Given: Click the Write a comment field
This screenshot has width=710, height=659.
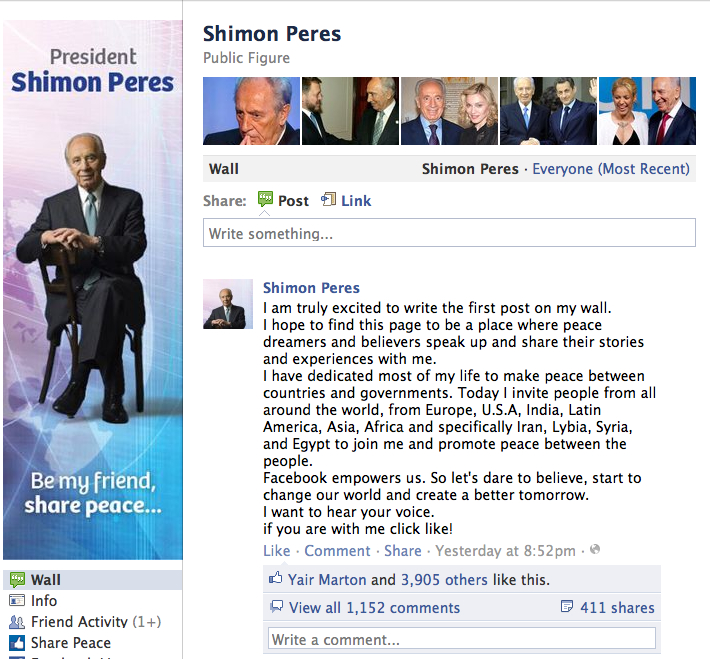Looking at the screenshot, I should (462, 639).
